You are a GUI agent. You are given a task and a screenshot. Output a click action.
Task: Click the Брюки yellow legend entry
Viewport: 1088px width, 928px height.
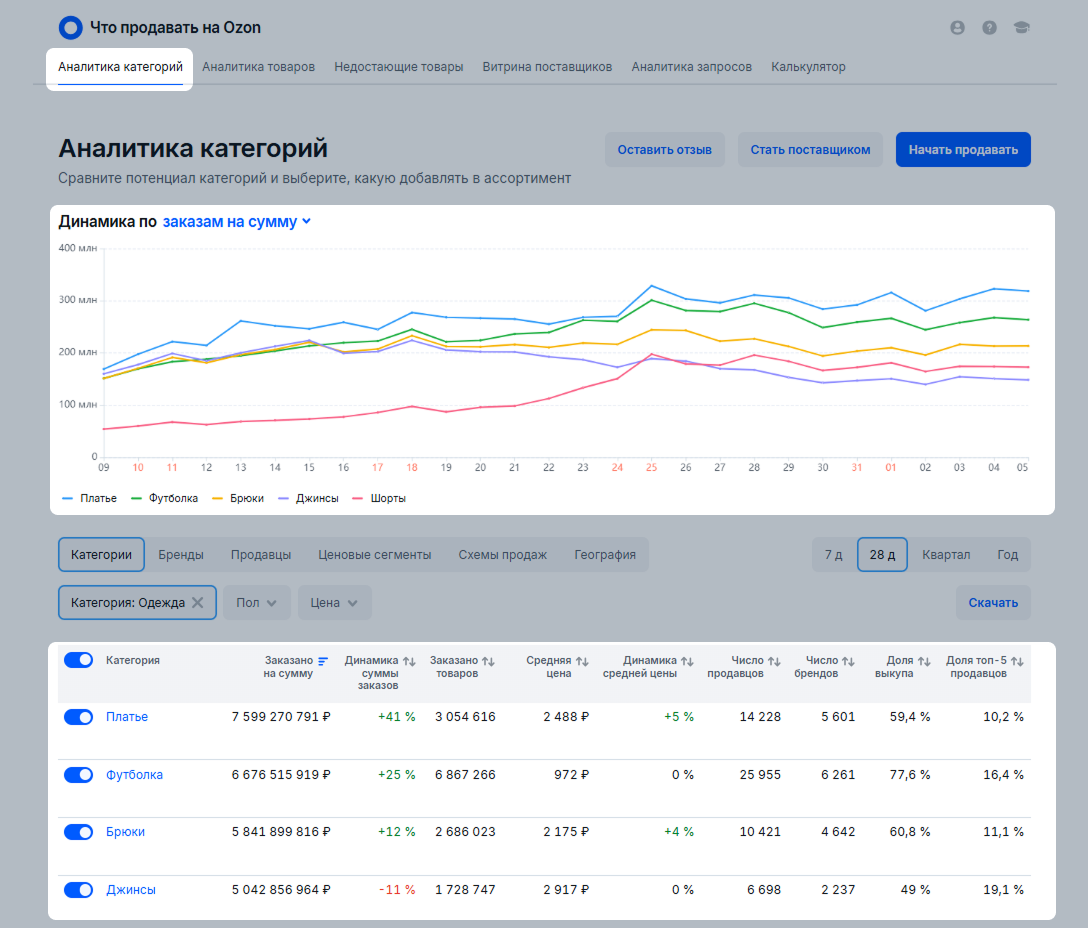tap(238, 498)
